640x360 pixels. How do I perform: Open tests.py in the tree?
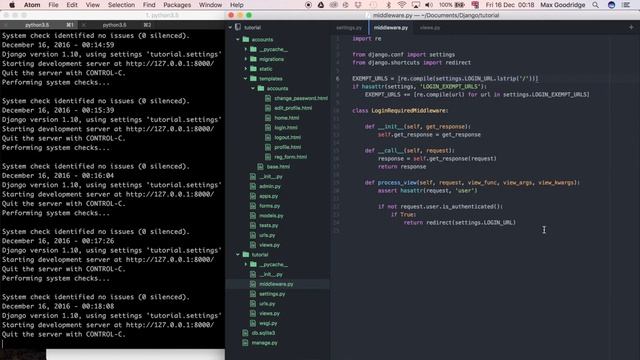(x=269, y=226)
